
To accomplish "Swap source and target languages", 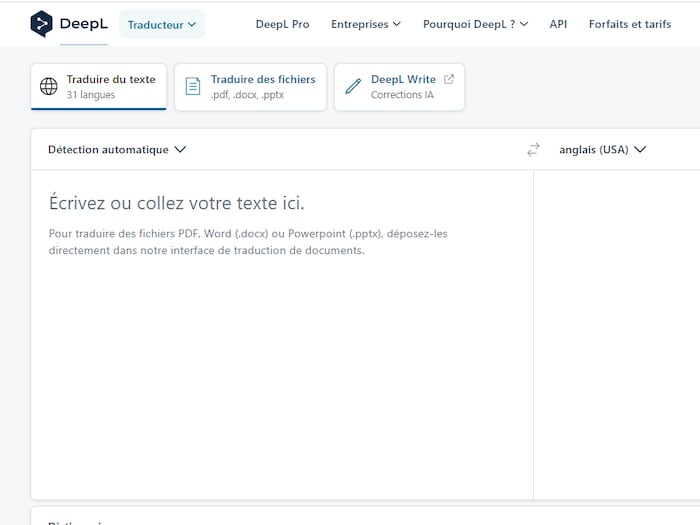I will point(533,150).
